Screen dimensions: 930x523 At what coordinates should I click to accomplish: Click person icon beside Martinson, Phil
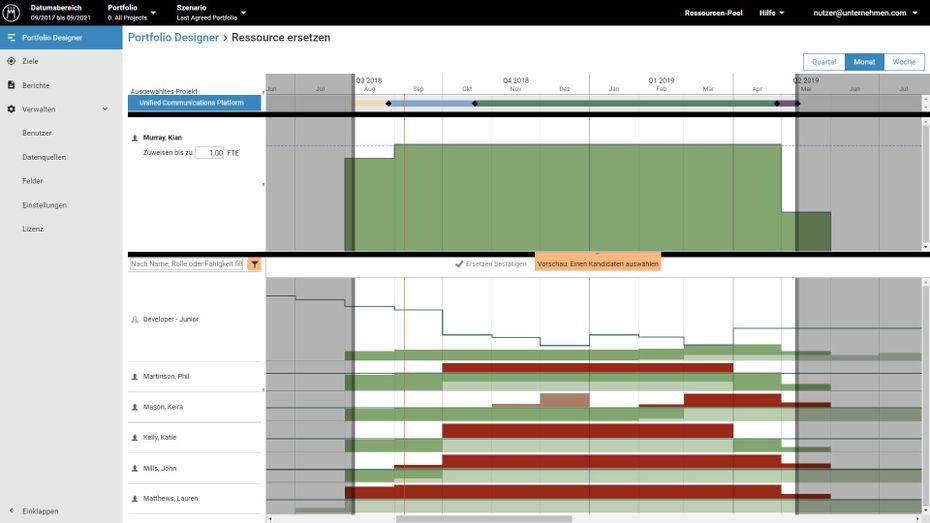135,377
